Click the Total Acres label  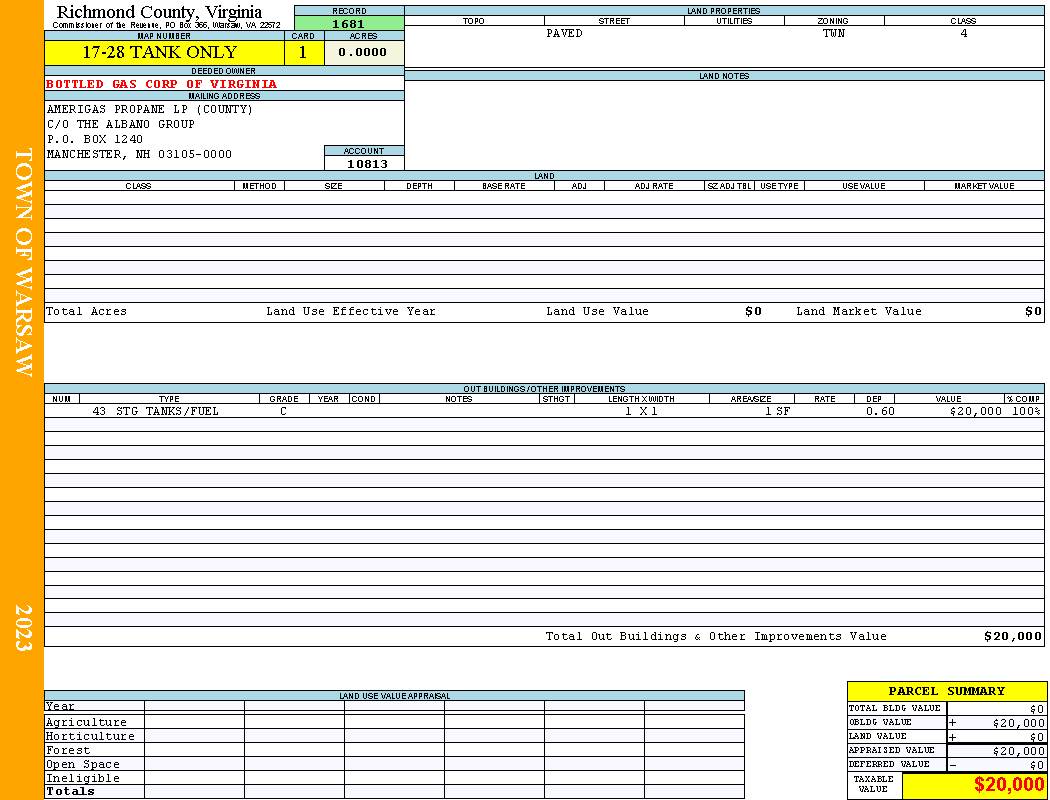point(86,311)
